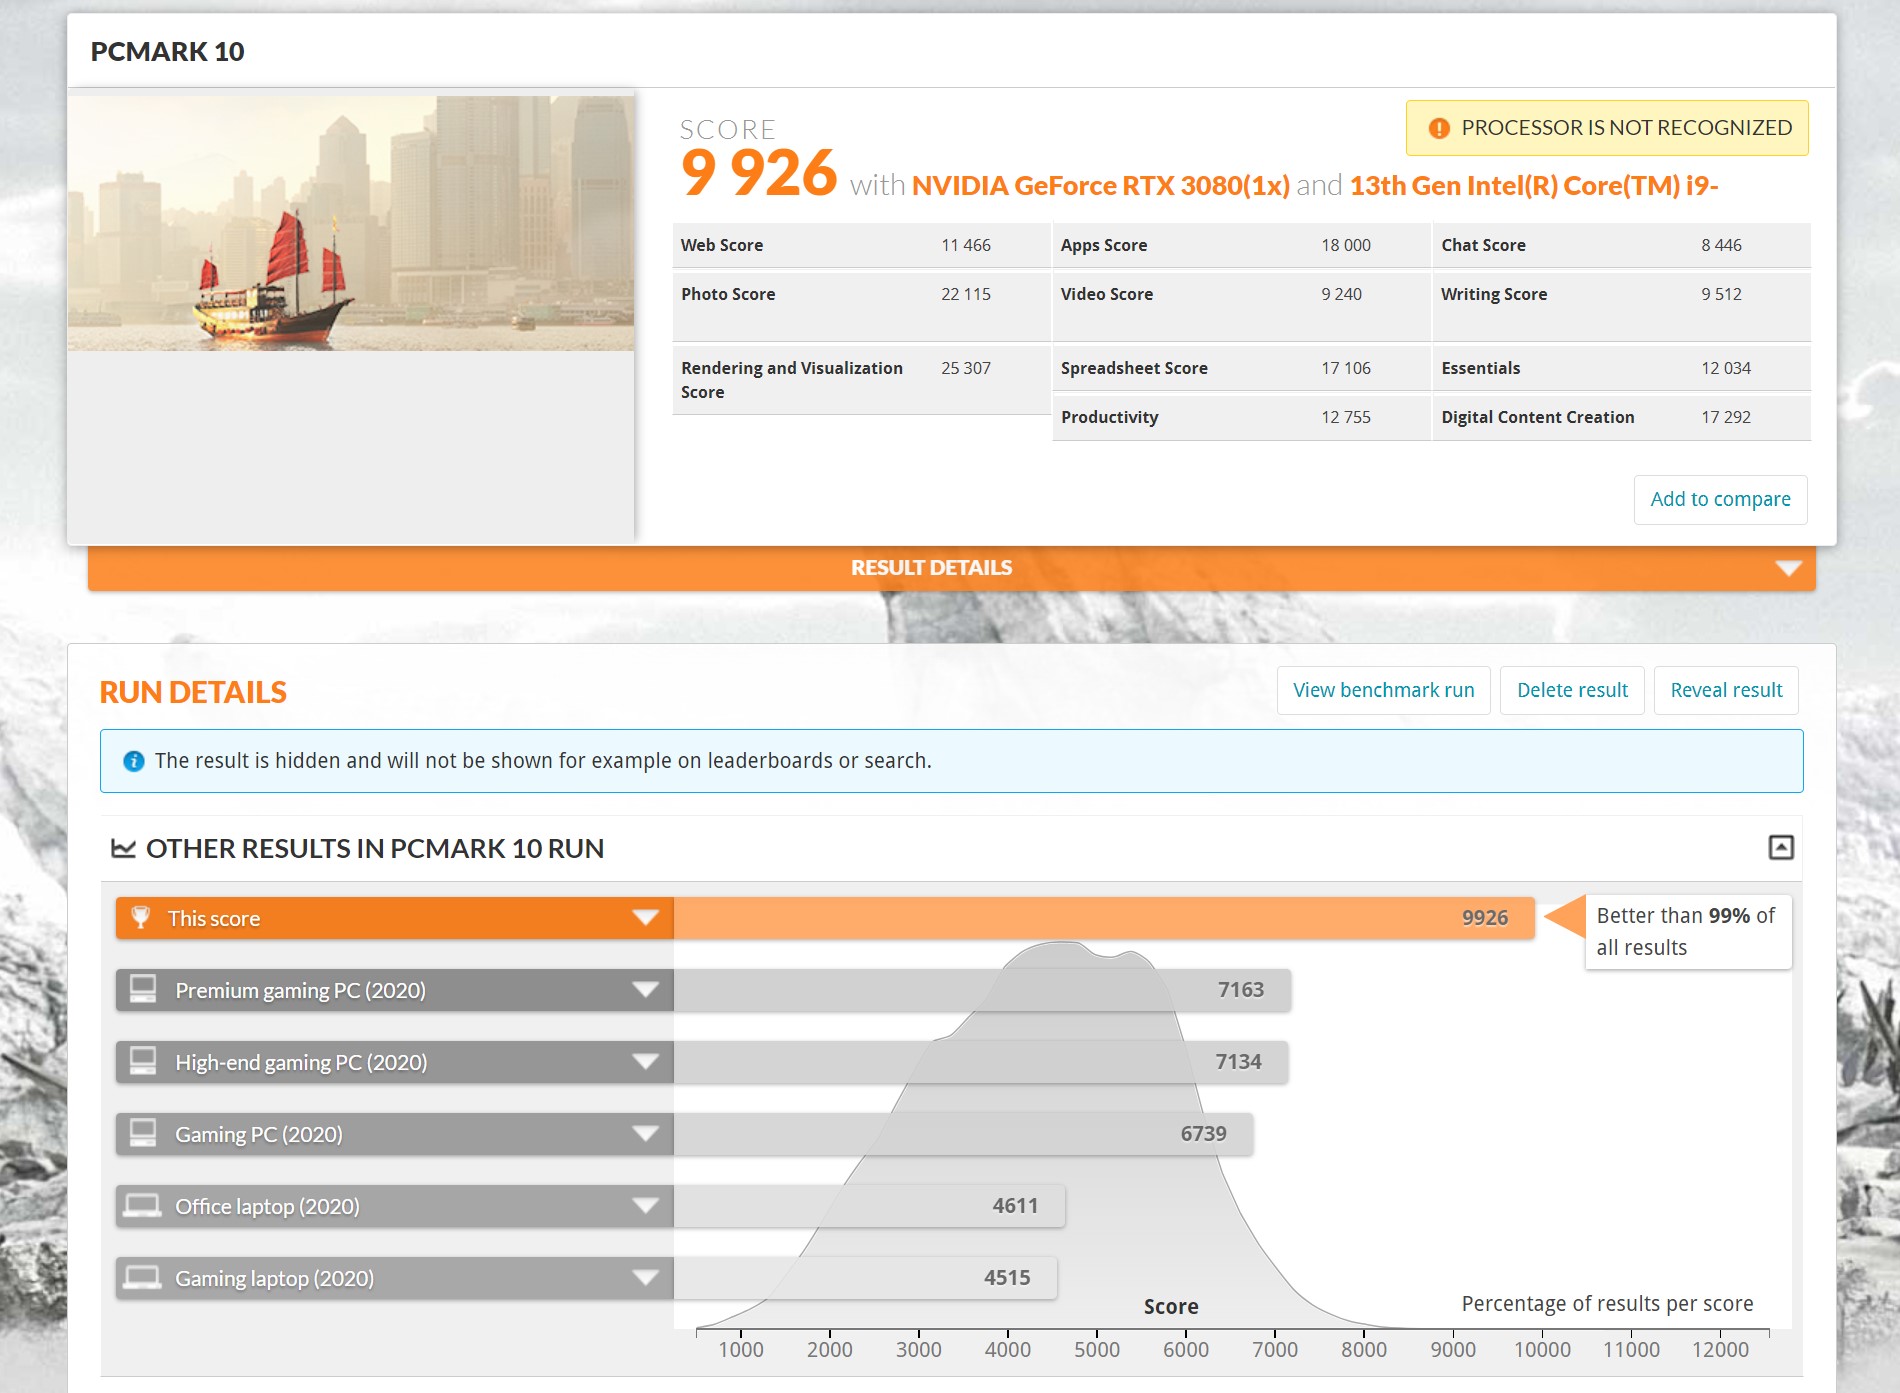
Task: Click the RUN DETAILS heading
Action: [x=193, y=692]
